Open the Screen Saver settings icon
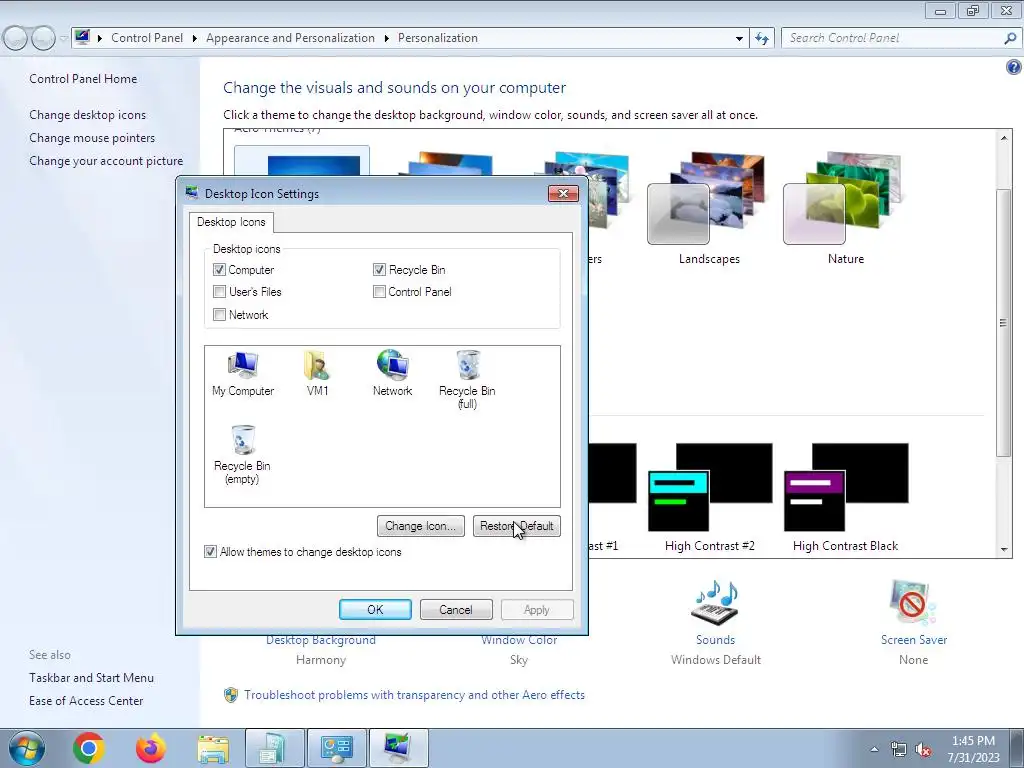 tap(913, 603)
